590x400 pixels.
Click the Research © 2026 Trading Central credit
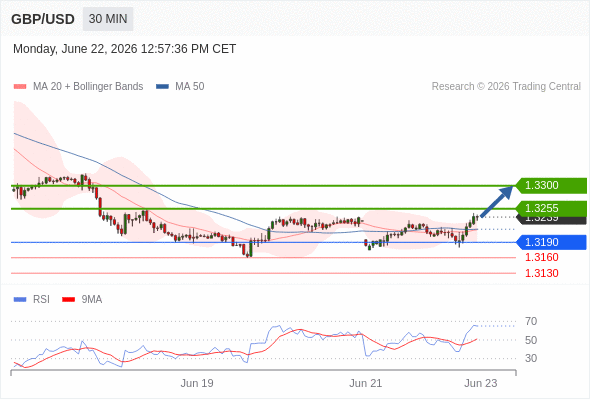tap(506, 87)
